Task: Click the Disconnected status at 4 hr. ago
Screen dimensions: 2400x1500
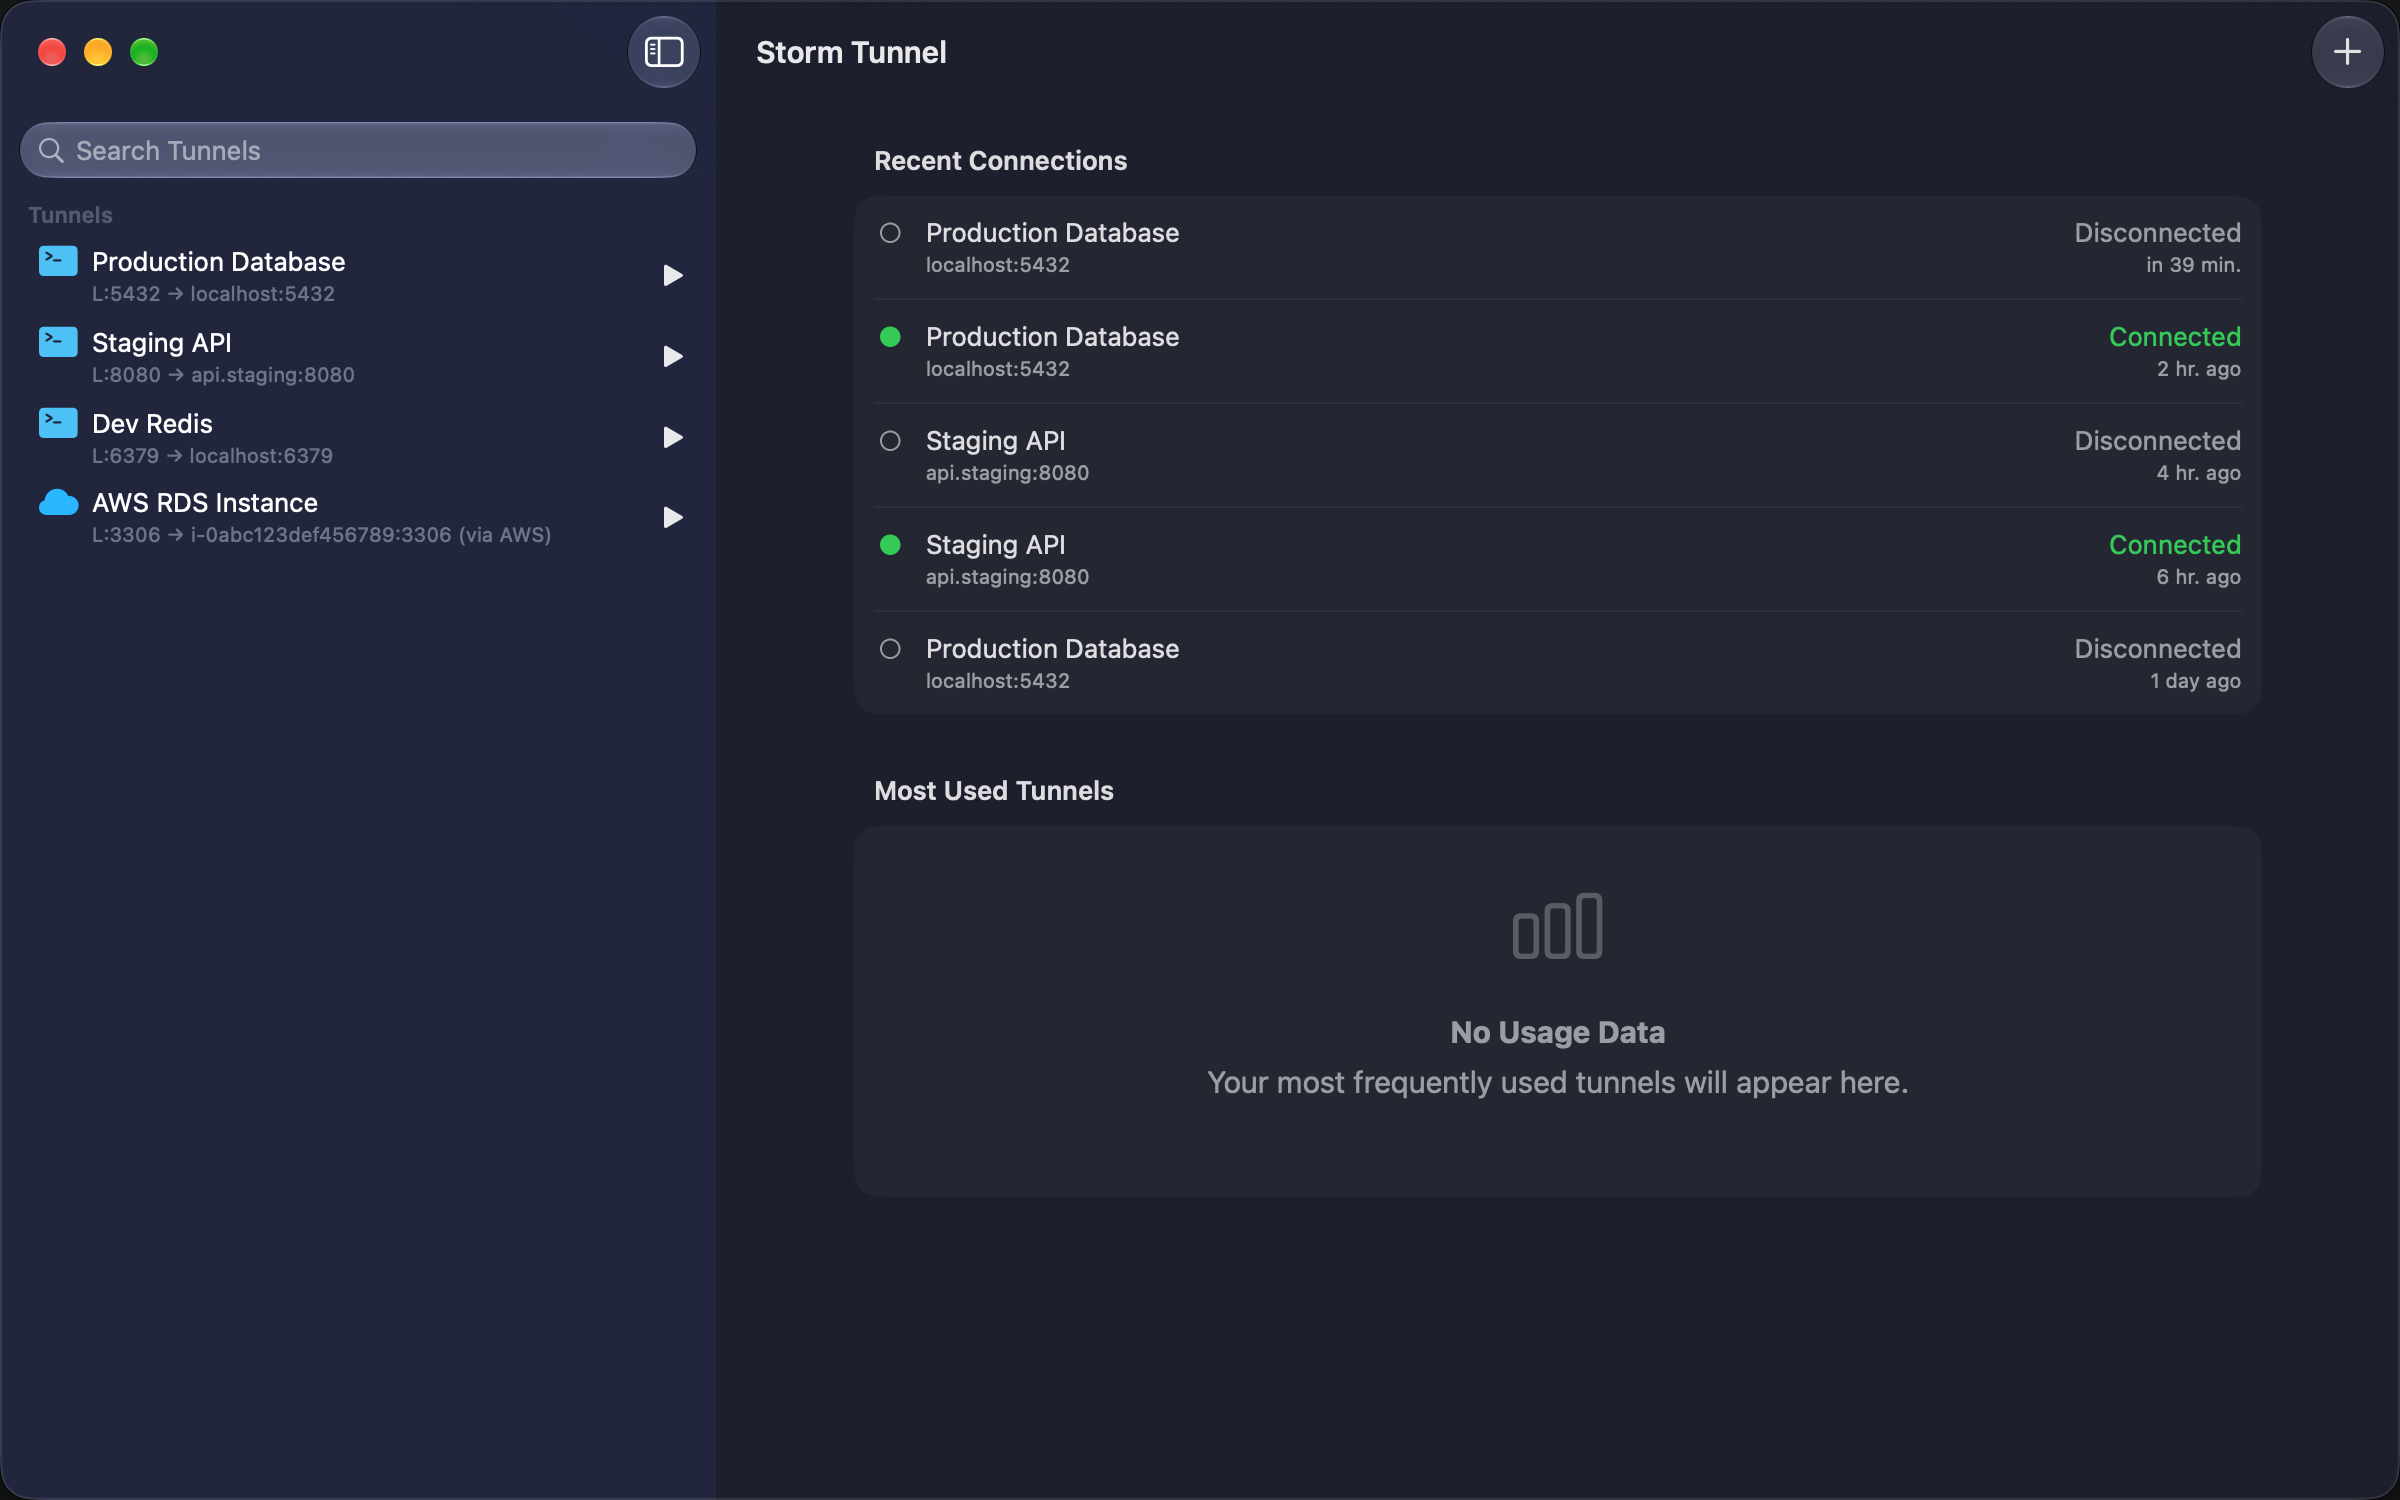Action: [x=2157, y=441]
